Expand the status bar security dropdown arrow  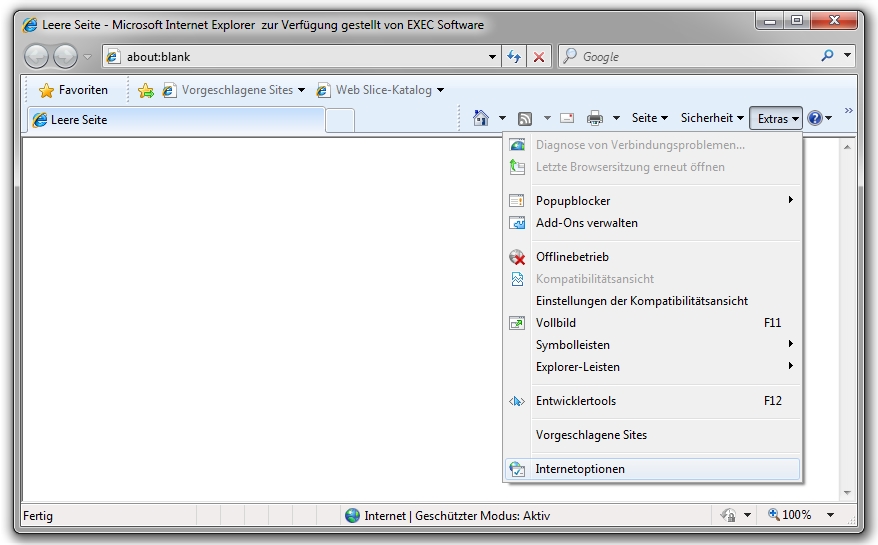(747, 515)
